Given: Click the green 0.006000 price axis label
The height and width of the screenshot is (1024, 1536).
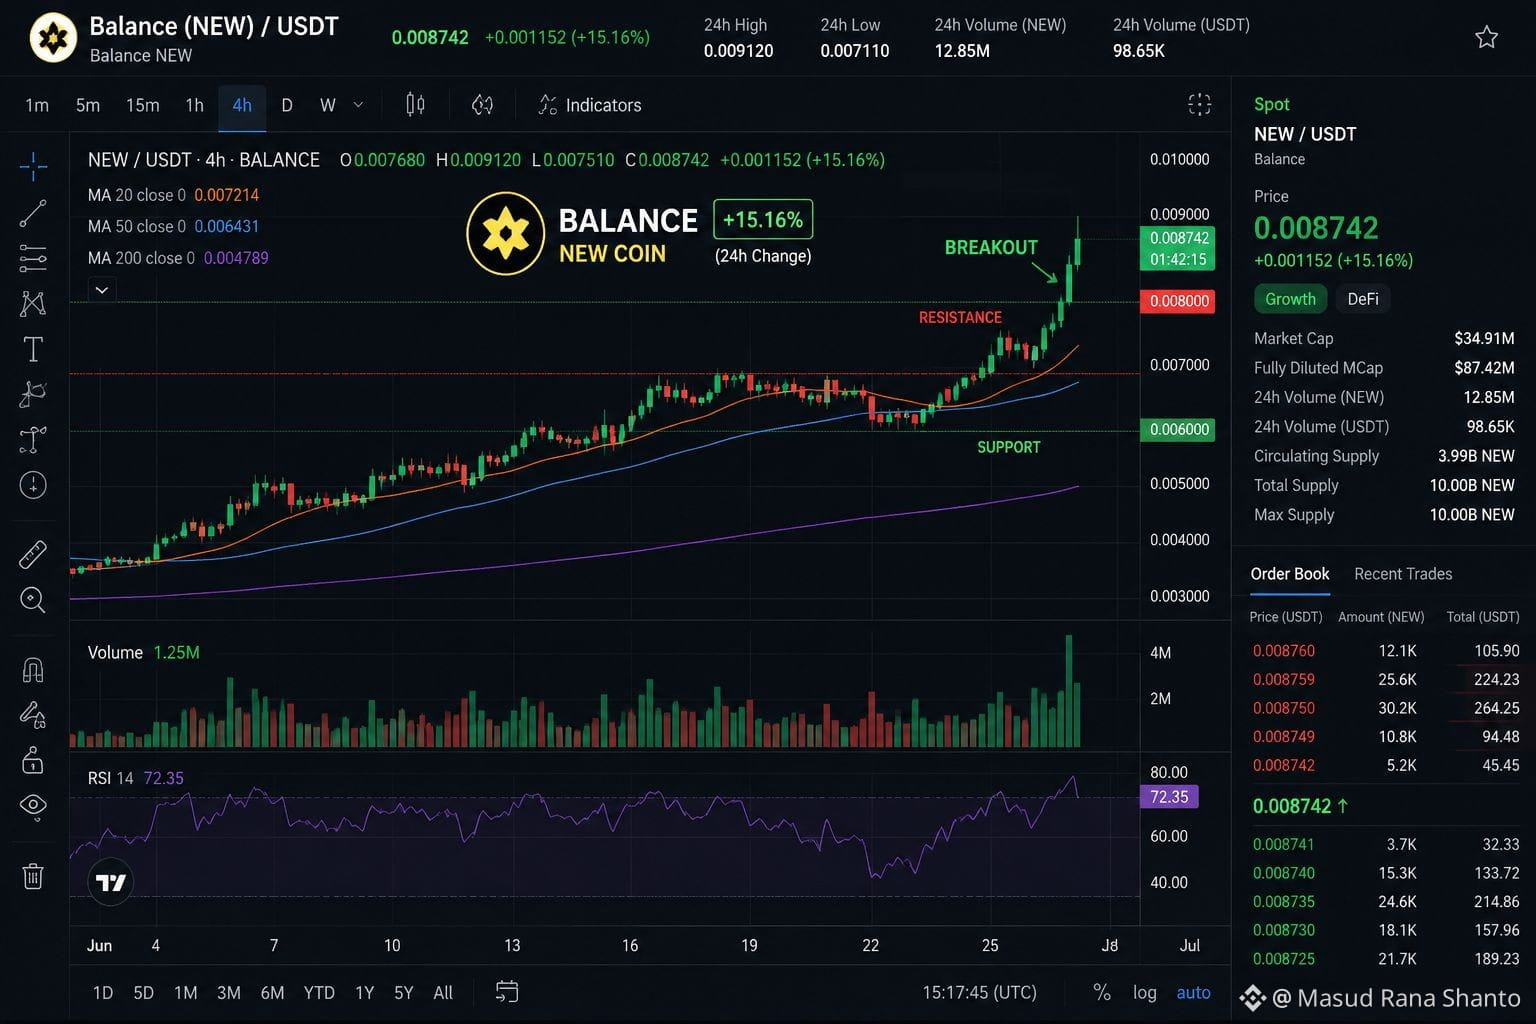Looking at the screenshot, I should [x=1178, y=430].
